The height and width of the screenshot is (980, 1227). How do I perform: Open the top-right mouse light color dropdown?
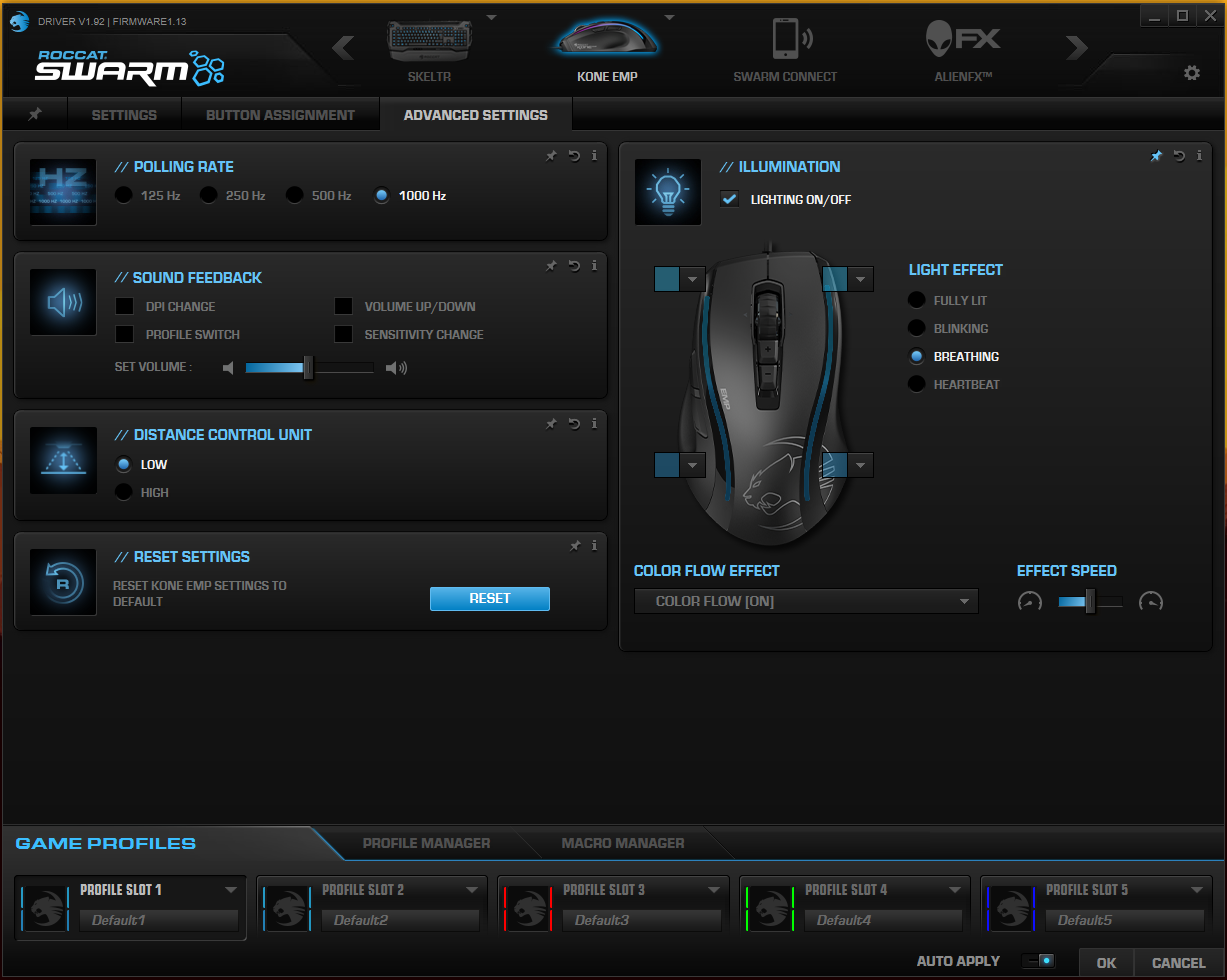coord(861,279)
